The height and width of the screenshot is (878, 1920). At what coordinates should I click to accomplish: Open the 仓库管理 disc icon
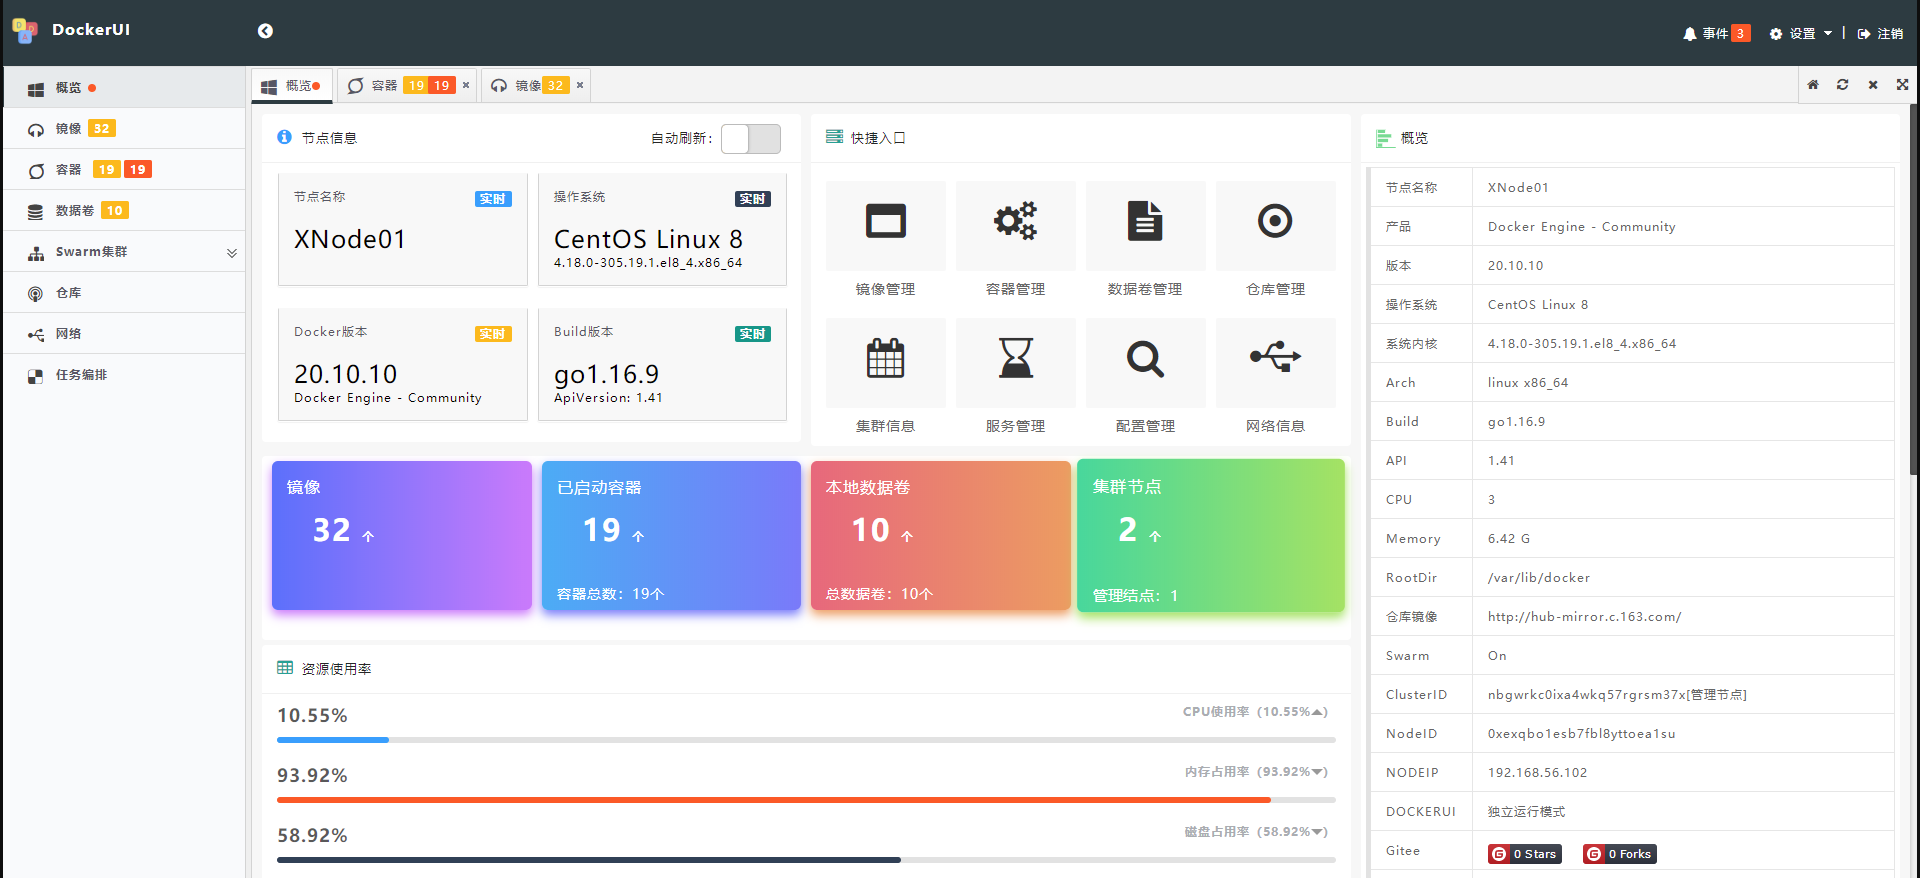(1275, 222)
